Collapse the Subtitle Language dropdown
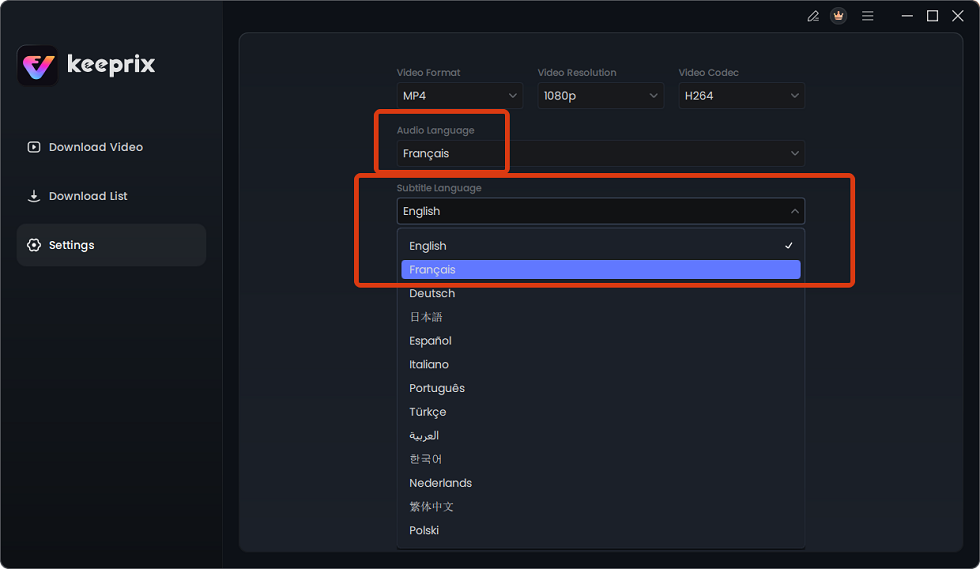 pyautogui.click(x=600, y=211)
